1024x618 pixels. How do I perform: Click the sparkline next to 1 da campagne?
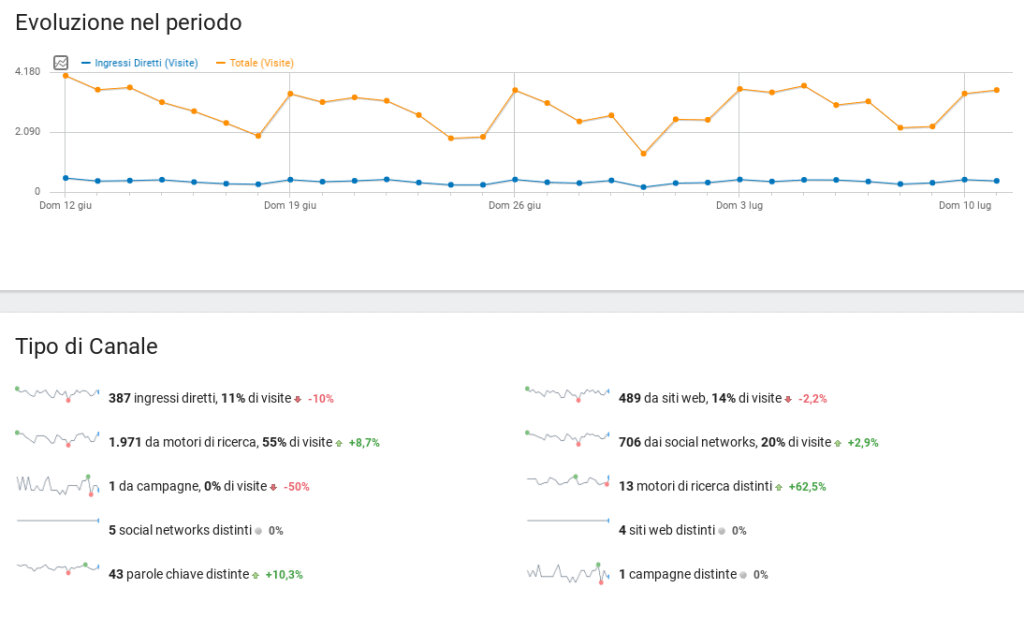(57, 485)
